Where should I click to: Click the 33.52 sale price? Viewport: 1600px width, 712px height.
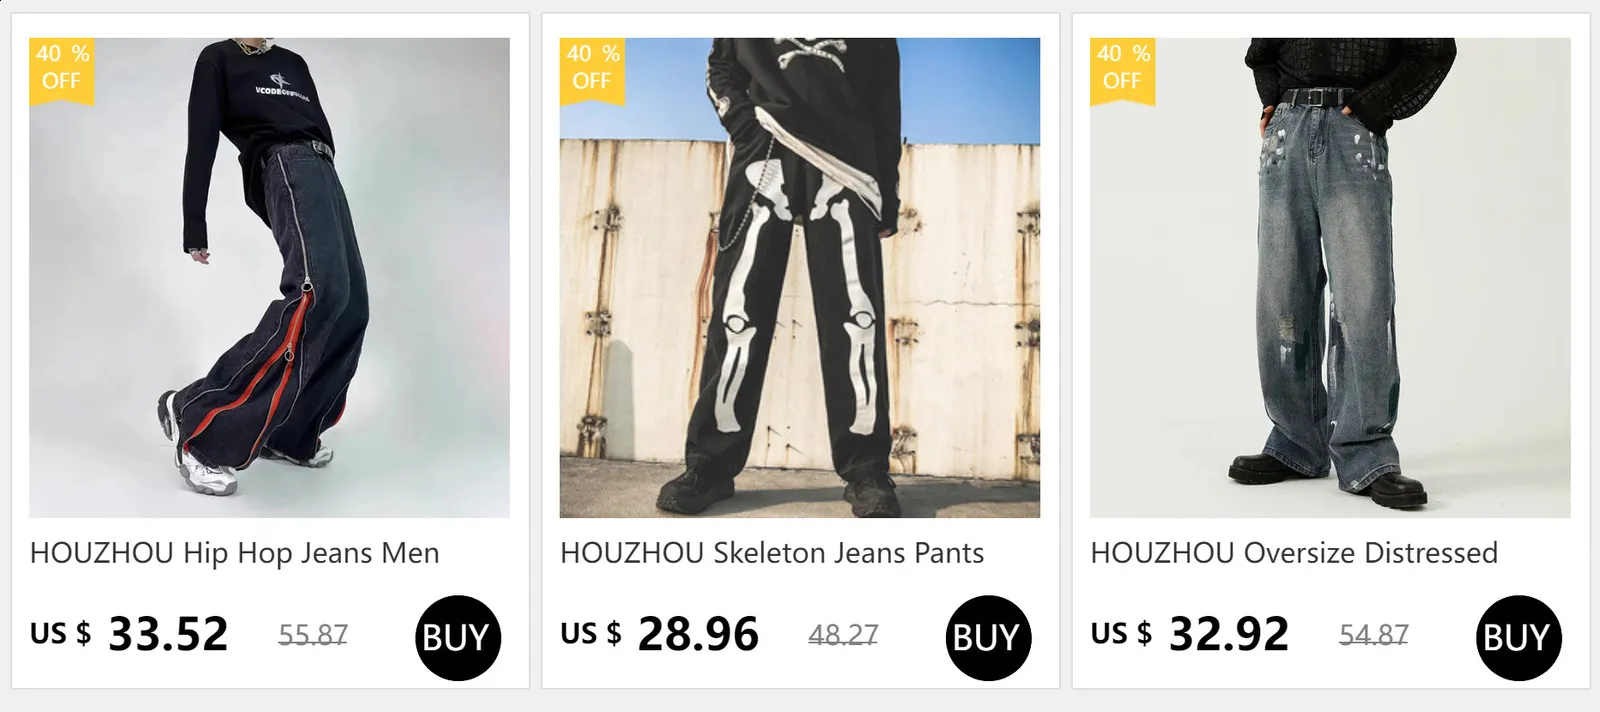[x=168, y=634]
